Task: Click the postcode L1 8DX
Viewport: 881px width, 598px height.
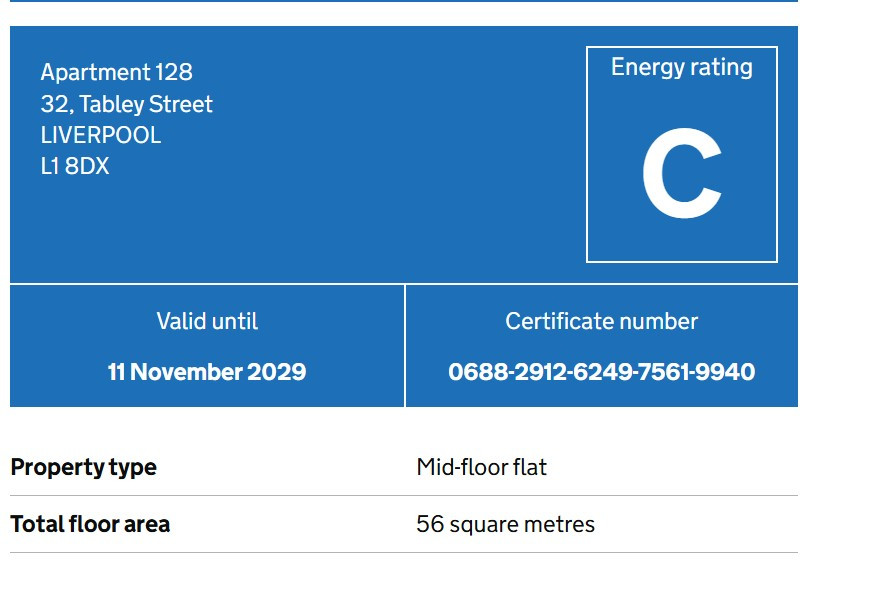Action: click(x=75, y=166)
